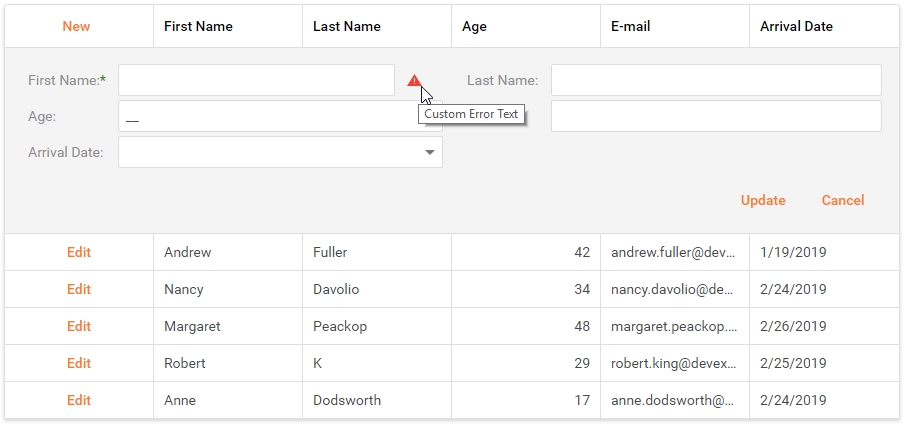Edit Nancy Davolio's row

pos(79,289)
